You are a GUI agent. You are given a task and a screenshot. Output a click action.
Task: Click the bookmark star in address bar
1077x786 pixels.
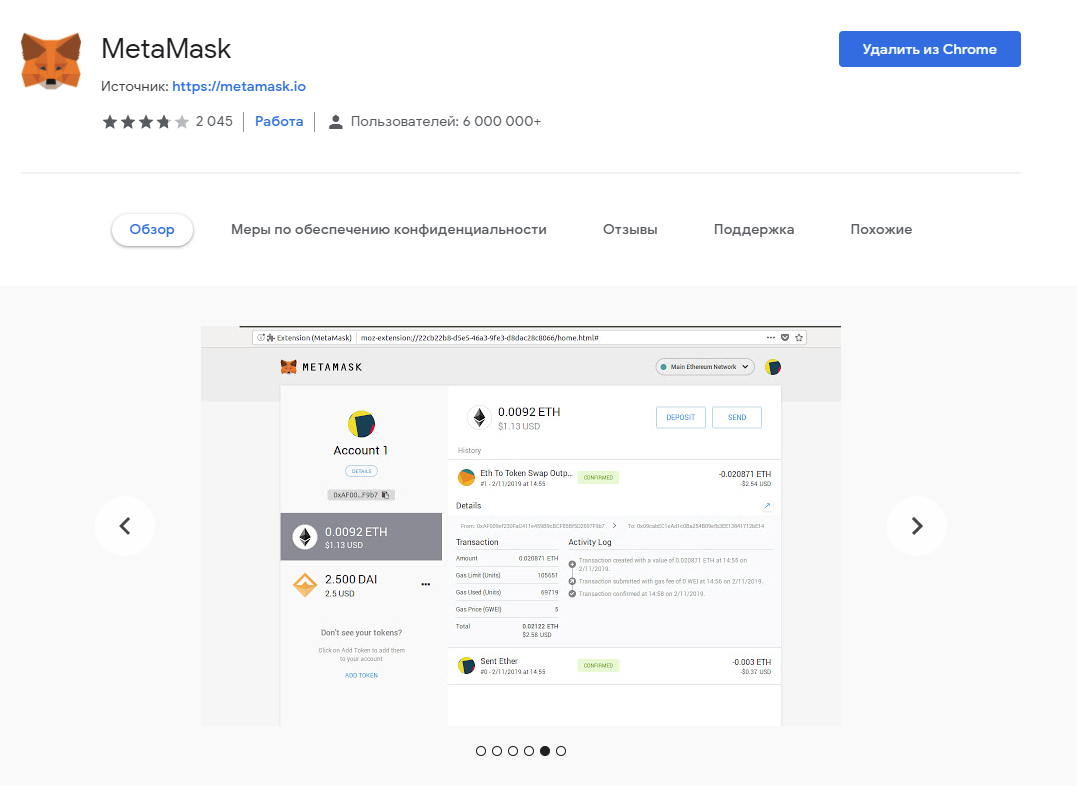[799, 337]
